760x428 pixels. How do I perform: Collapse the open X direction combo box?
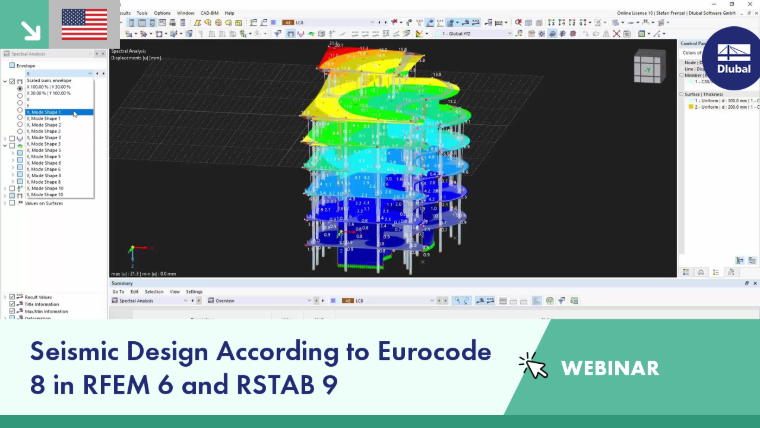tap(90, 73)
